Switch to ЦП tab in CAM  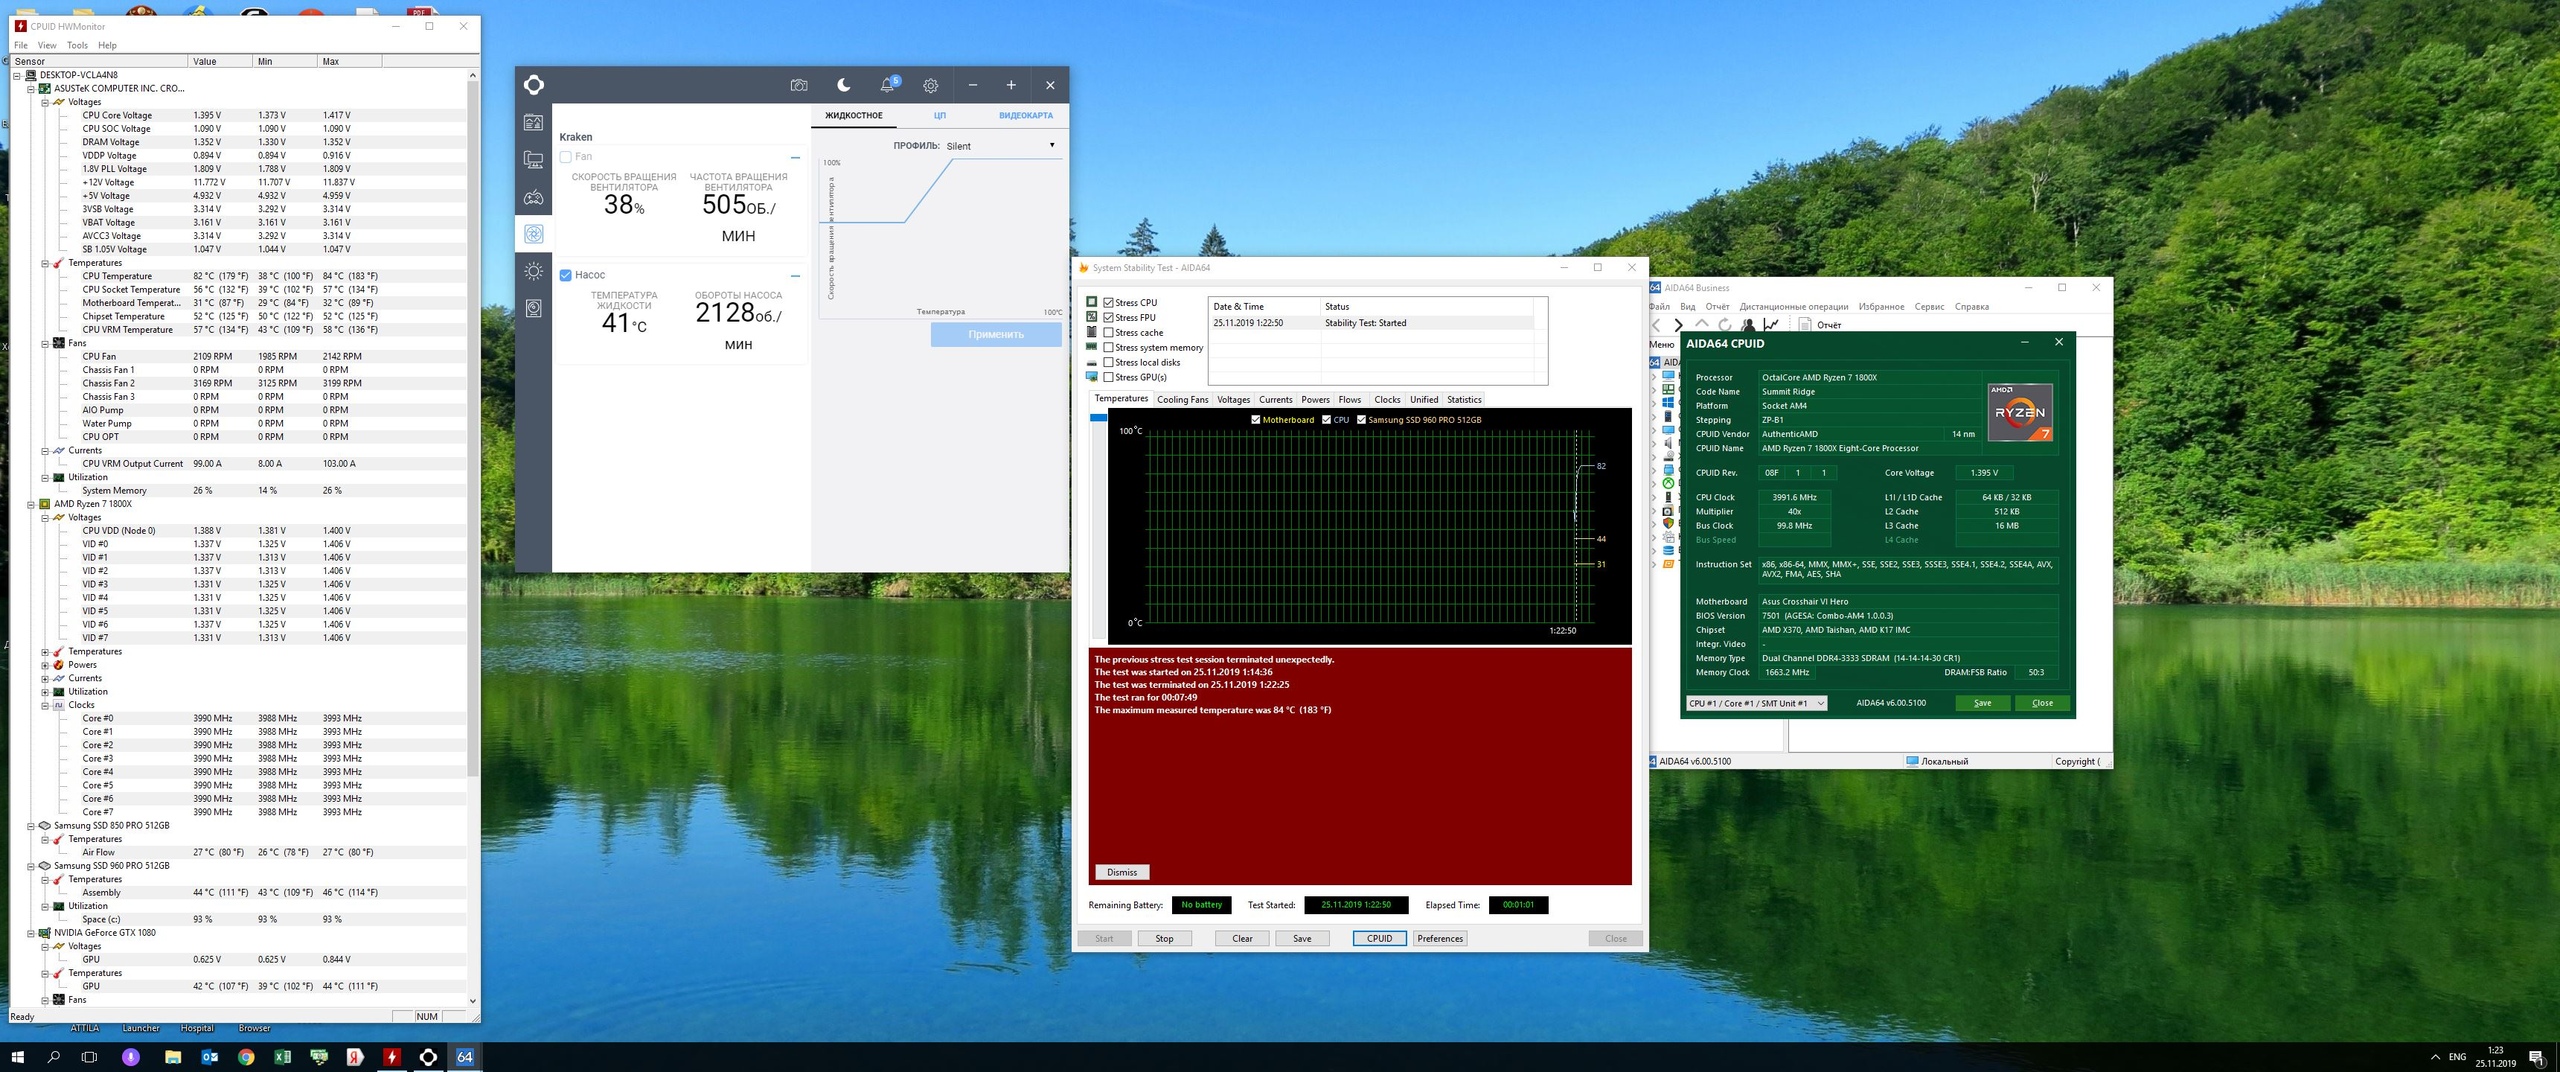(x=940, y=116)
